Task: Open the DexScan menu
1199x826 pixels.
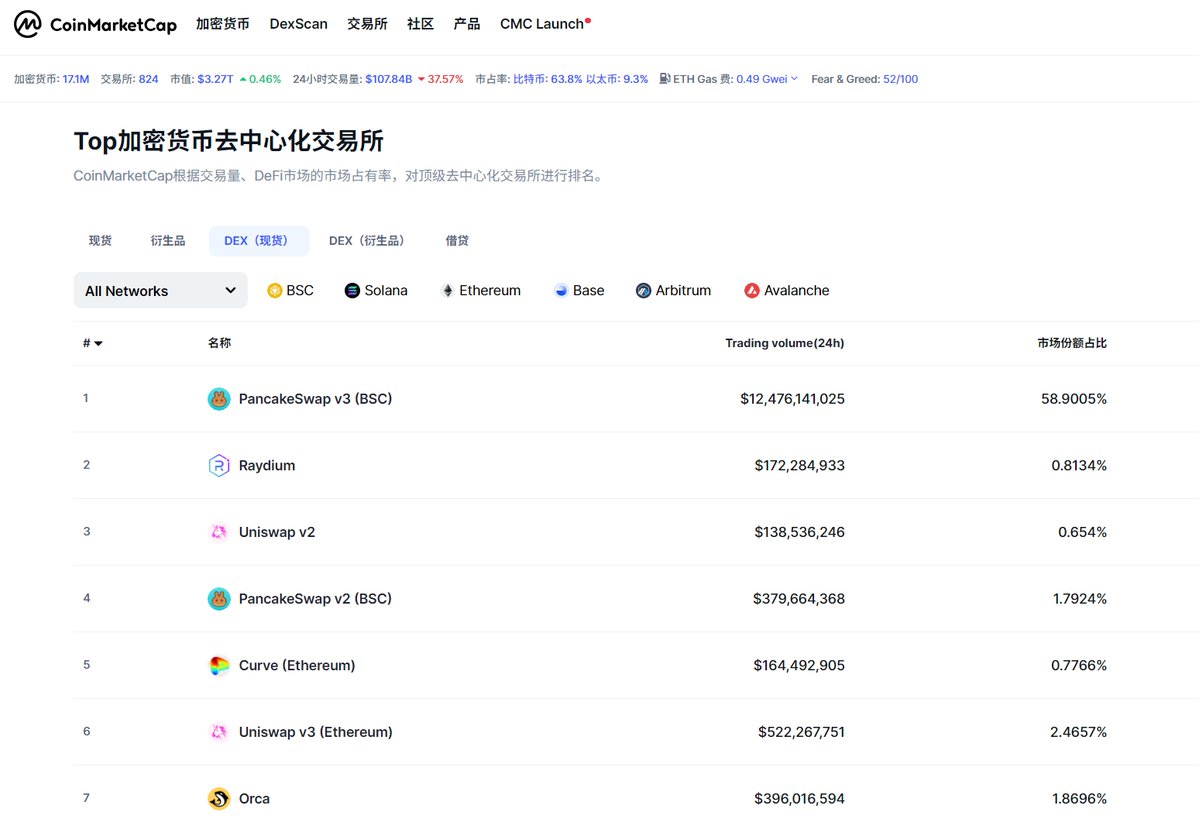Action: [298, 24]
